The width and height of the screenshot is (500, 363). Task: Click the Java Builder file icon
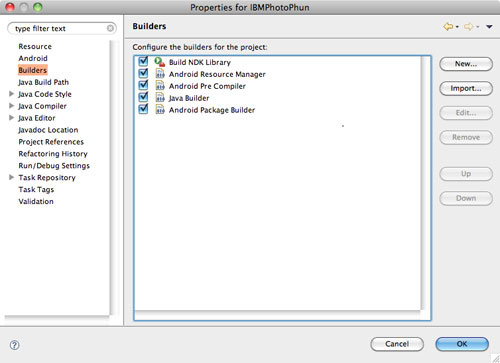pos(160,98)
